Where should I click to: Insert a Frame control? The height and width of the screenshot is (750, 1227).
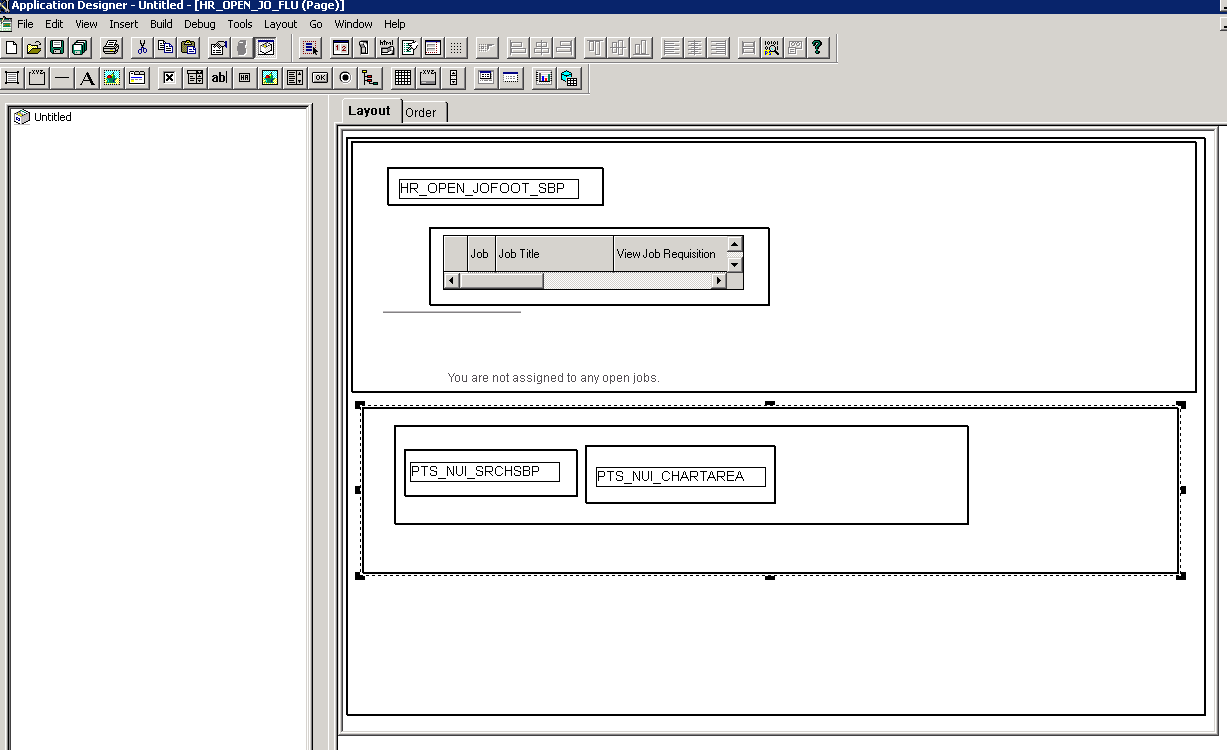click(x=11, y=77)
